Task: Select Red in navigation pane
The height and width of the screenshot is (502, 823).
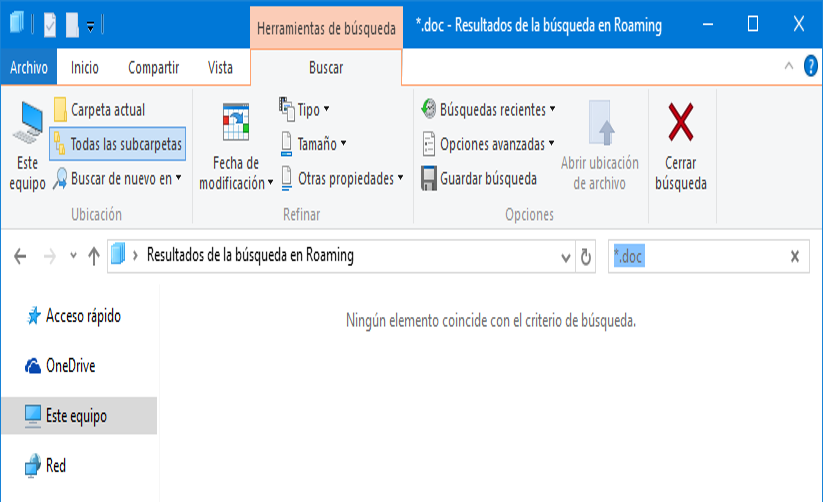Action: point(46,465)
